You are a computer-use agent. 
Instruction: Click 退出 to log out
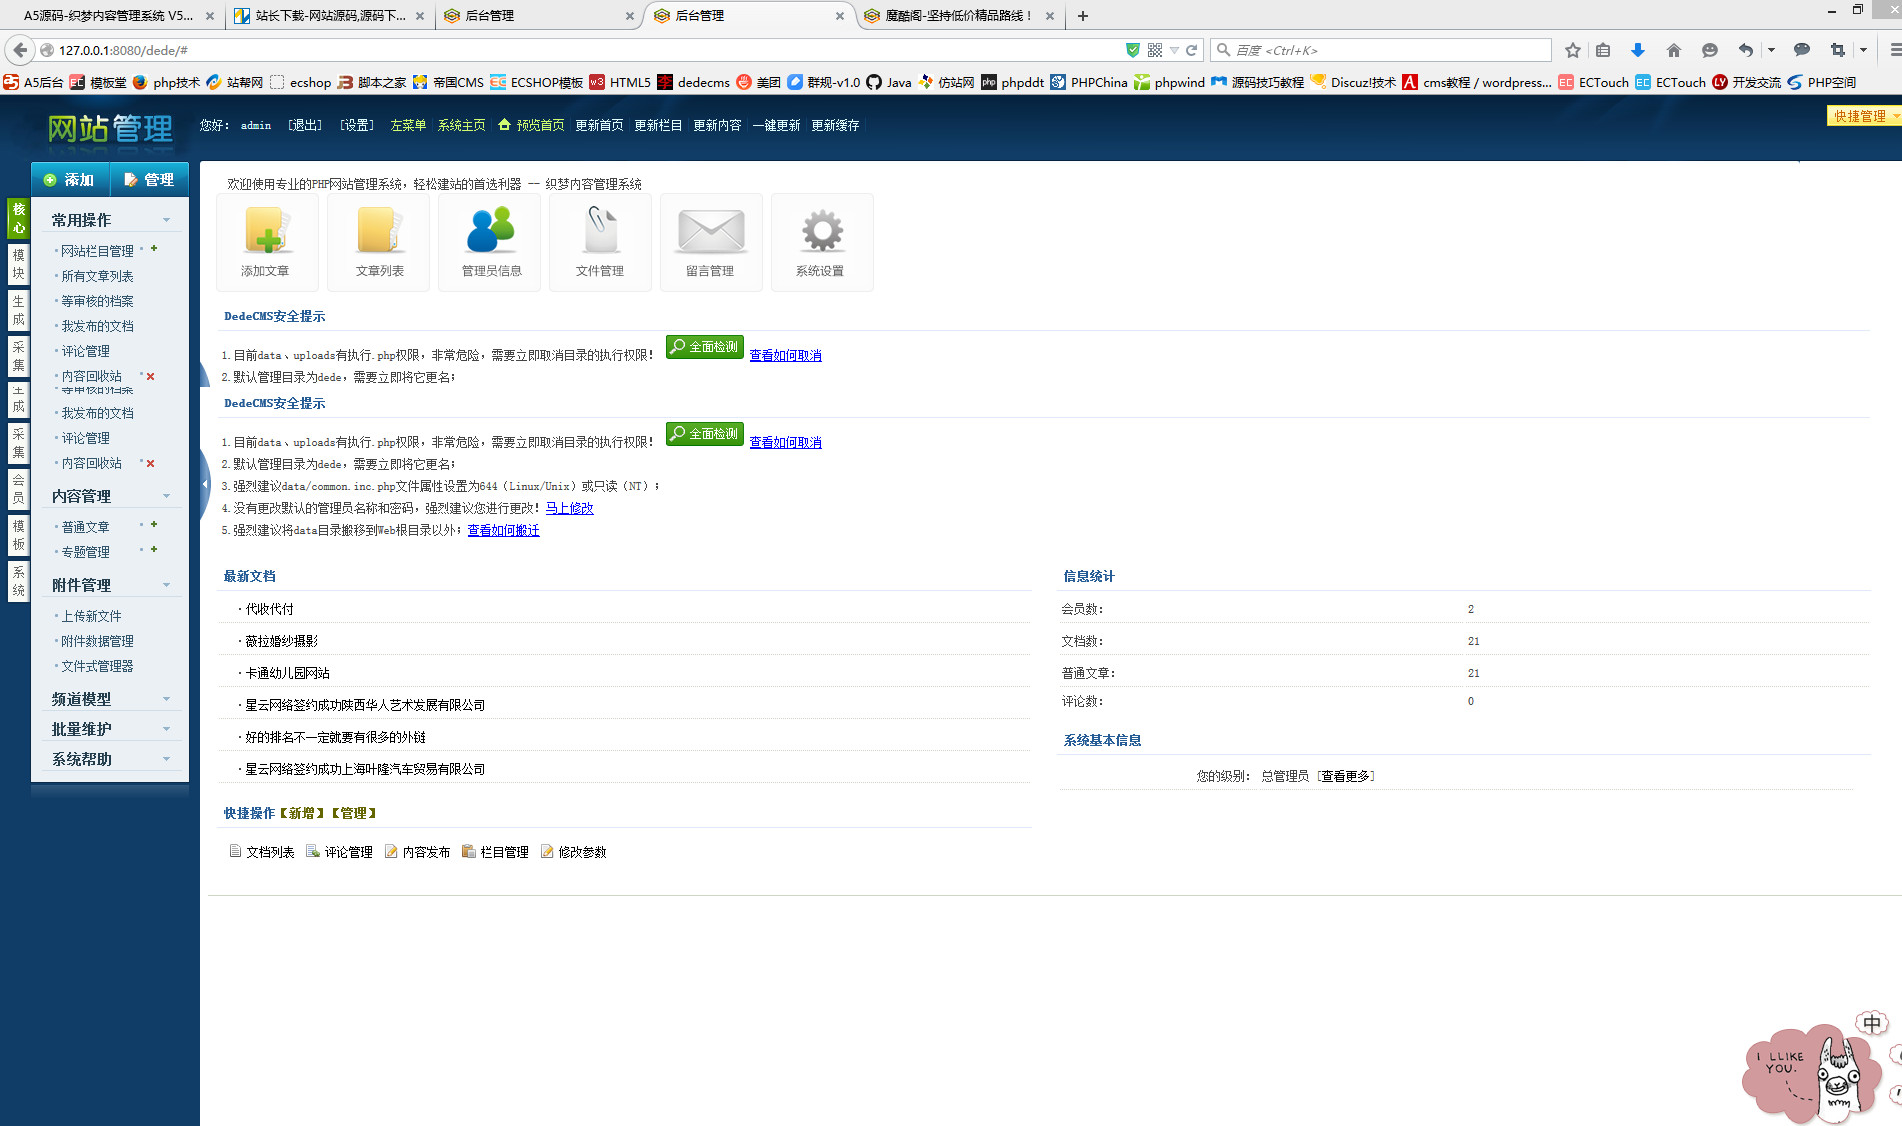pyautogui.click(x=305, y=125)
